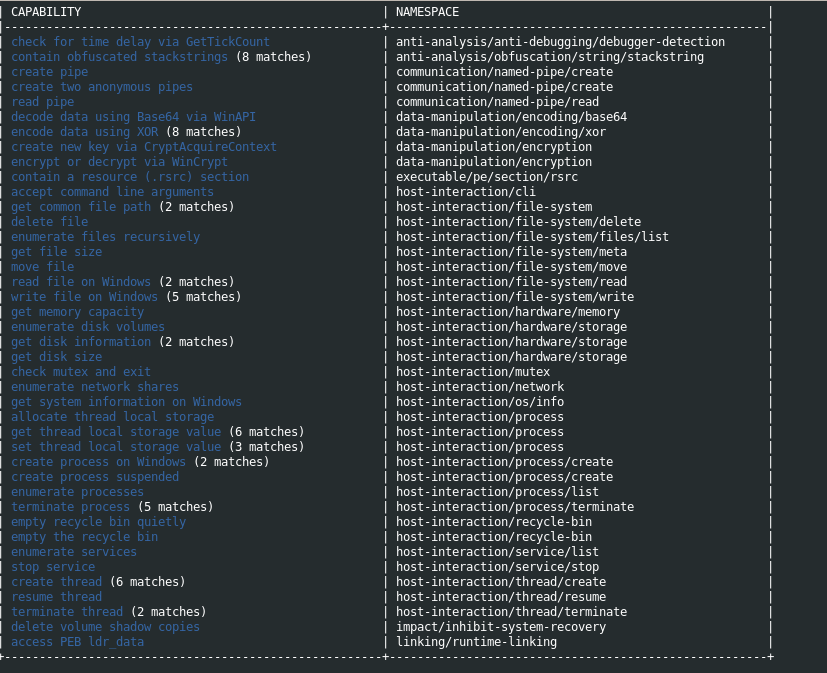Viewport: 827px width, 673px height.
Task: Click 'decode data using Base64 via WinAPI'
Action: tap(133, 117)
